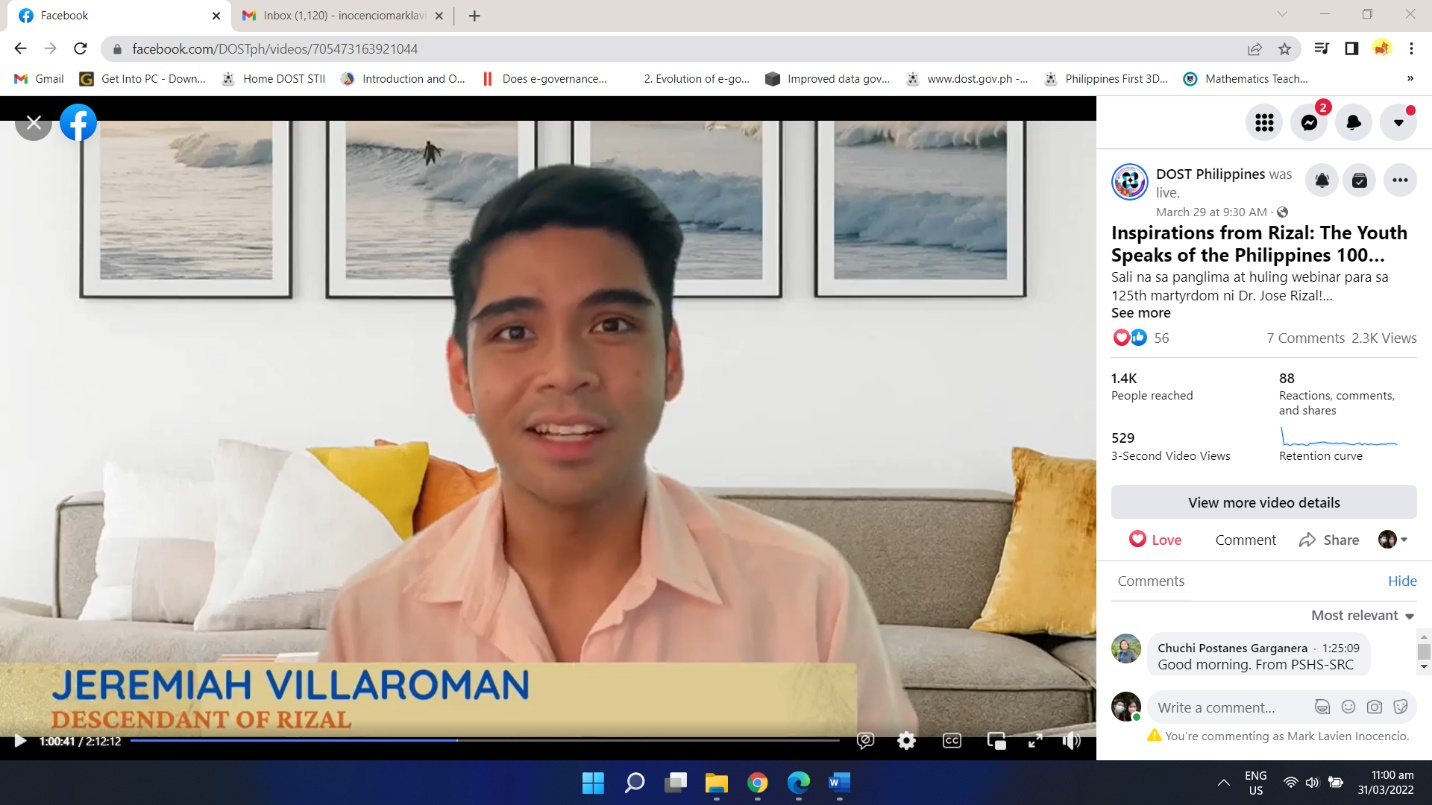
Task: Toggle the Love reaction on the video
Action: (x=1155, y=540)
